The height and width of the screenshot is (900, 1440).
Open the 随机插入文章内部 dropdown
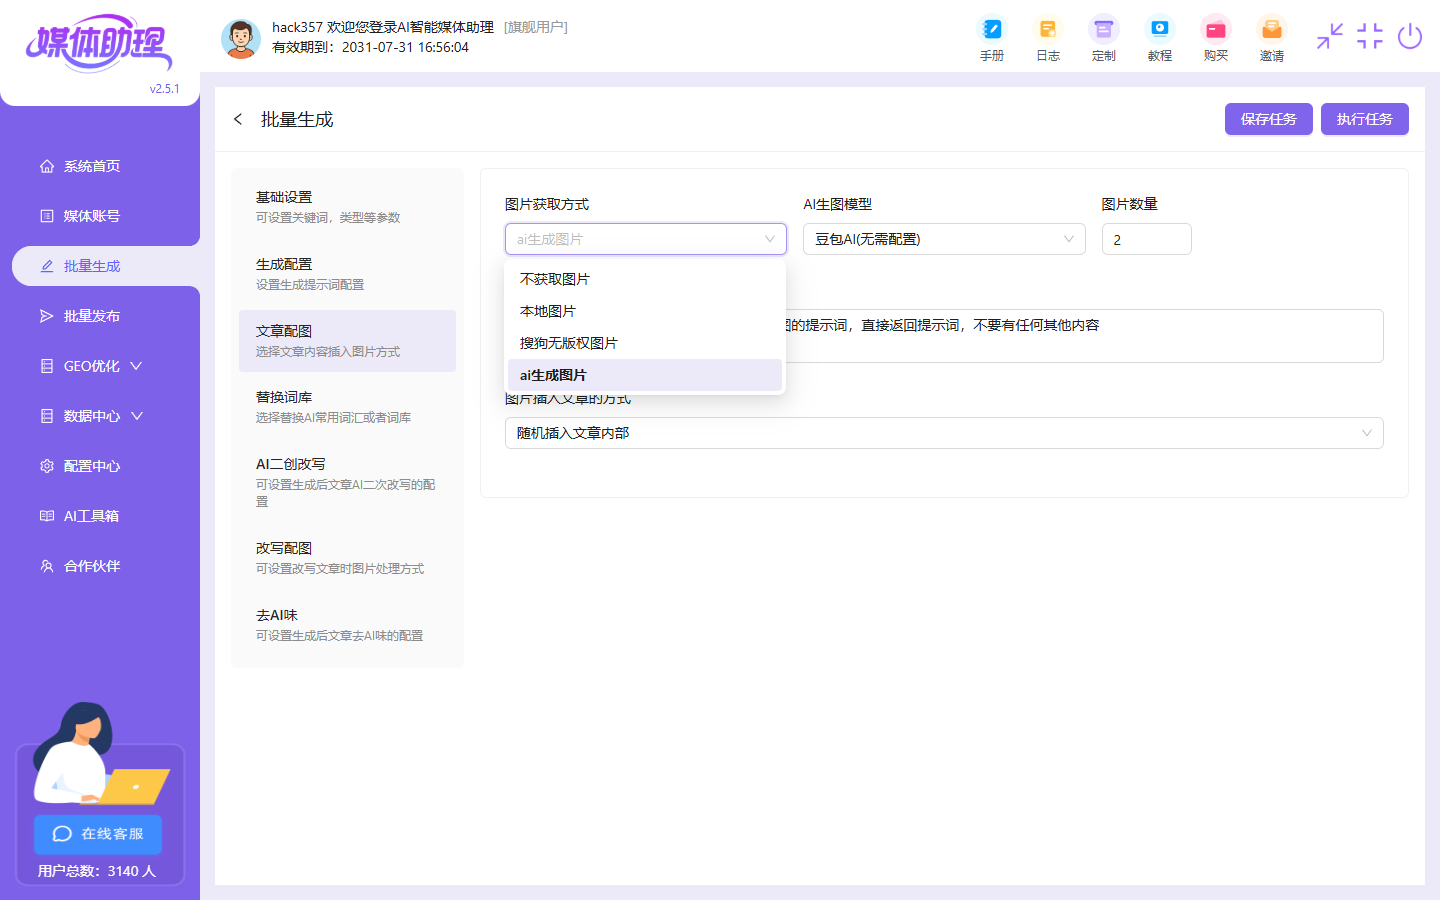(x=944, y=433)
